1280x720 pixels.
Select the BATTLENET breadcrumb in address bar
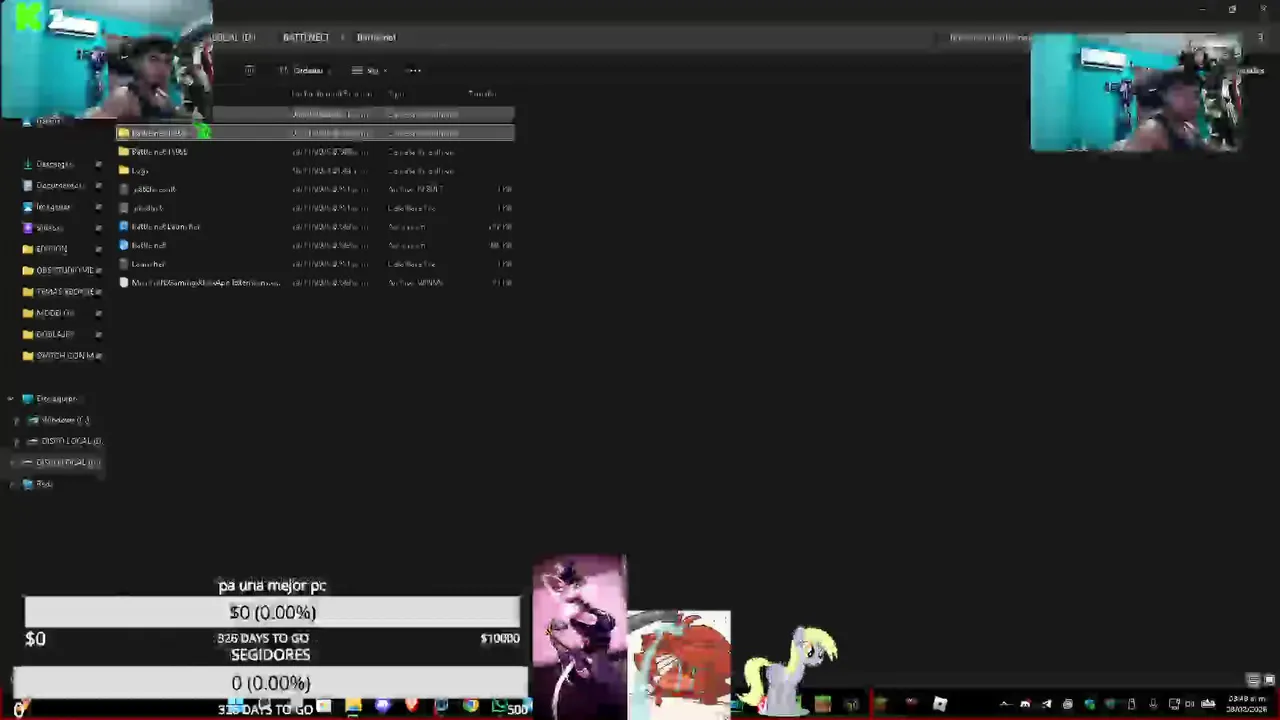pyautogui.click(x=305, y=37)
